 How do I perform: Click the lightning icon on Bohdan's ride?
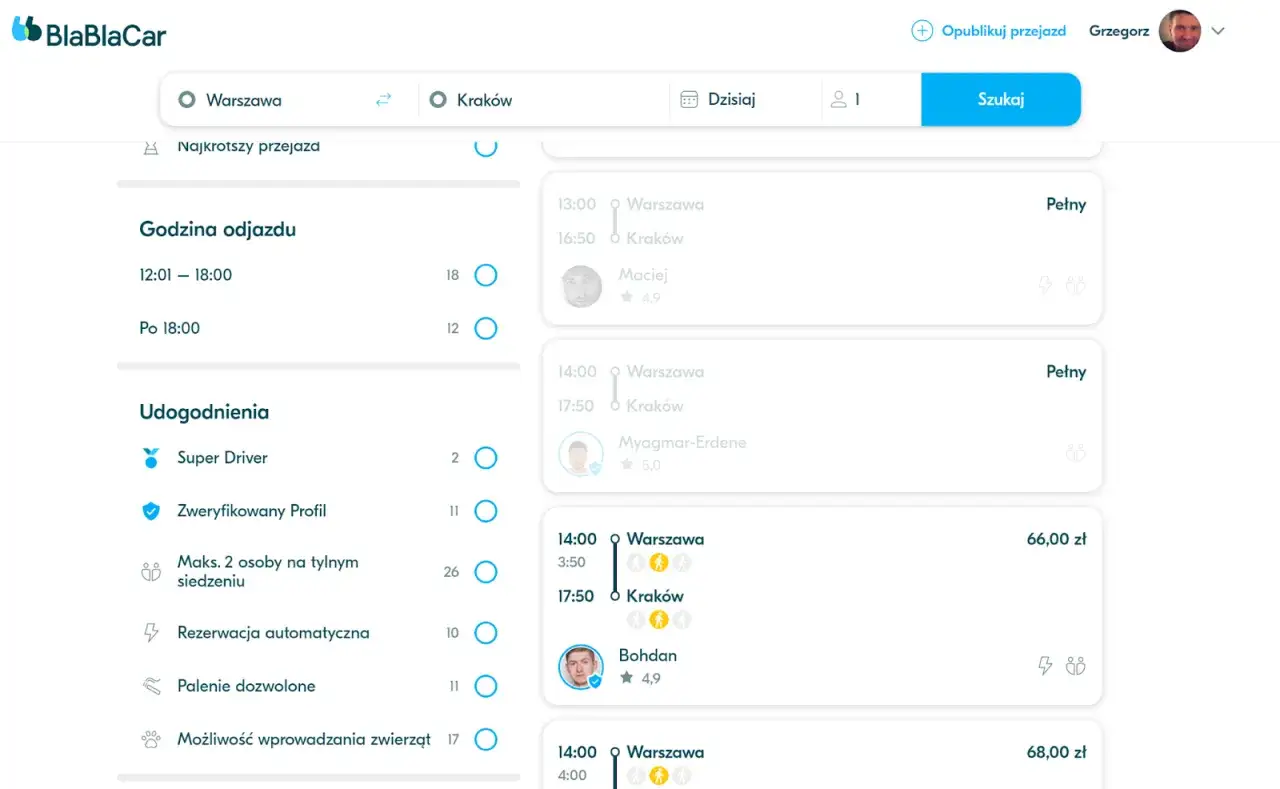click(x=1045, y=665)
